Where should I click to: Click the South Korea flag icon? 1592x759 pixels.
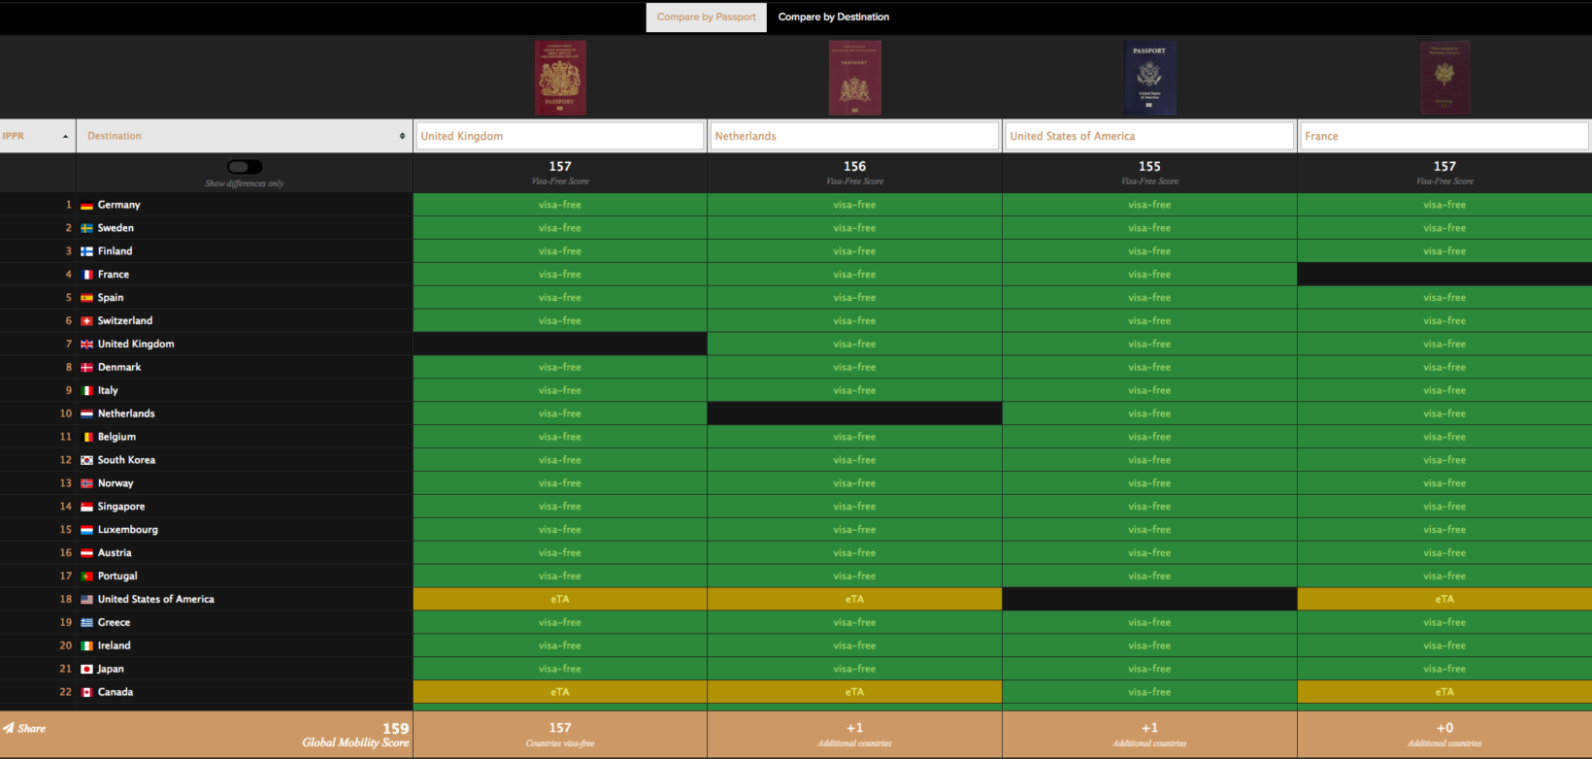[x=87, y=460]
